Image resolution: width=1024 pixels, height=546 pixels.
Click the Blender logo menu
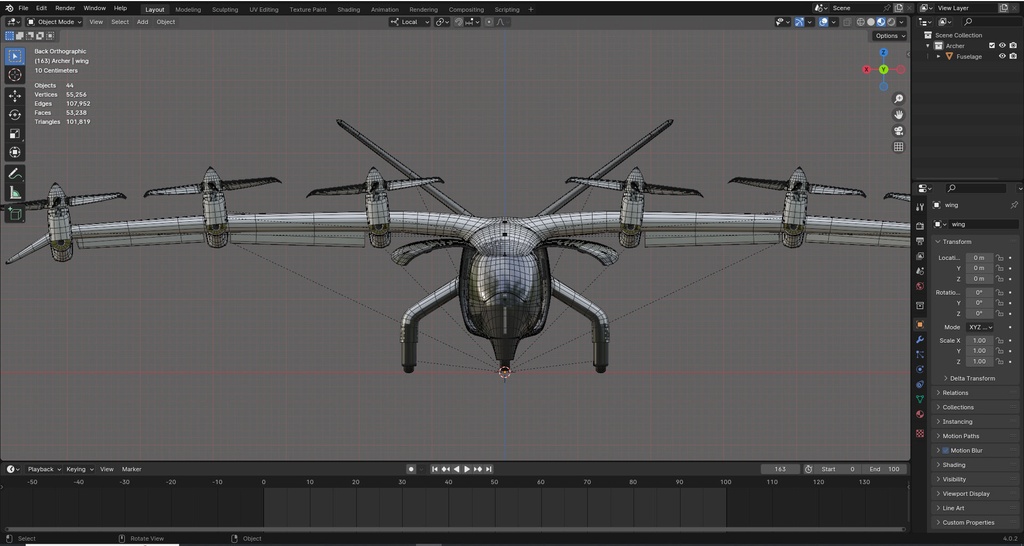click(8, 8)
